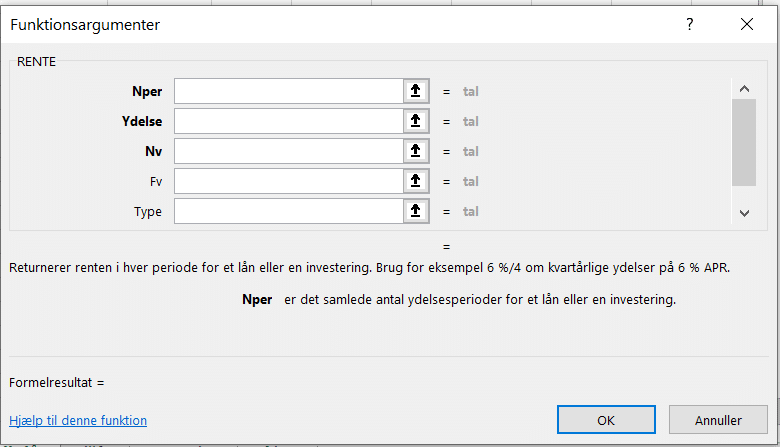
Task: Click into the Nper input field
Action: (288, 91)
